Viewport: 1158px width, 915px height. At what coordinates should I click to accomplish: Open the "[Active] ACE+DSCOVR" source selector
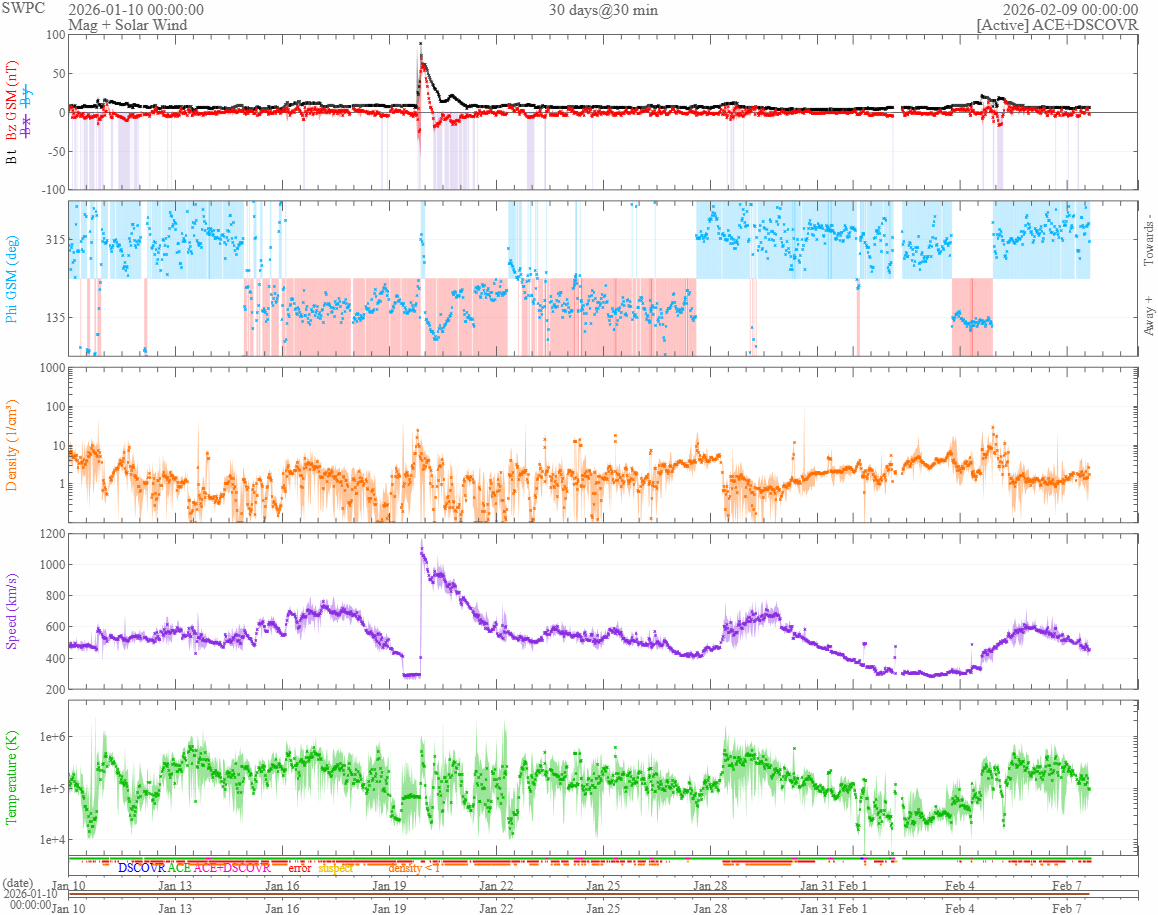tap(1057, 25)
